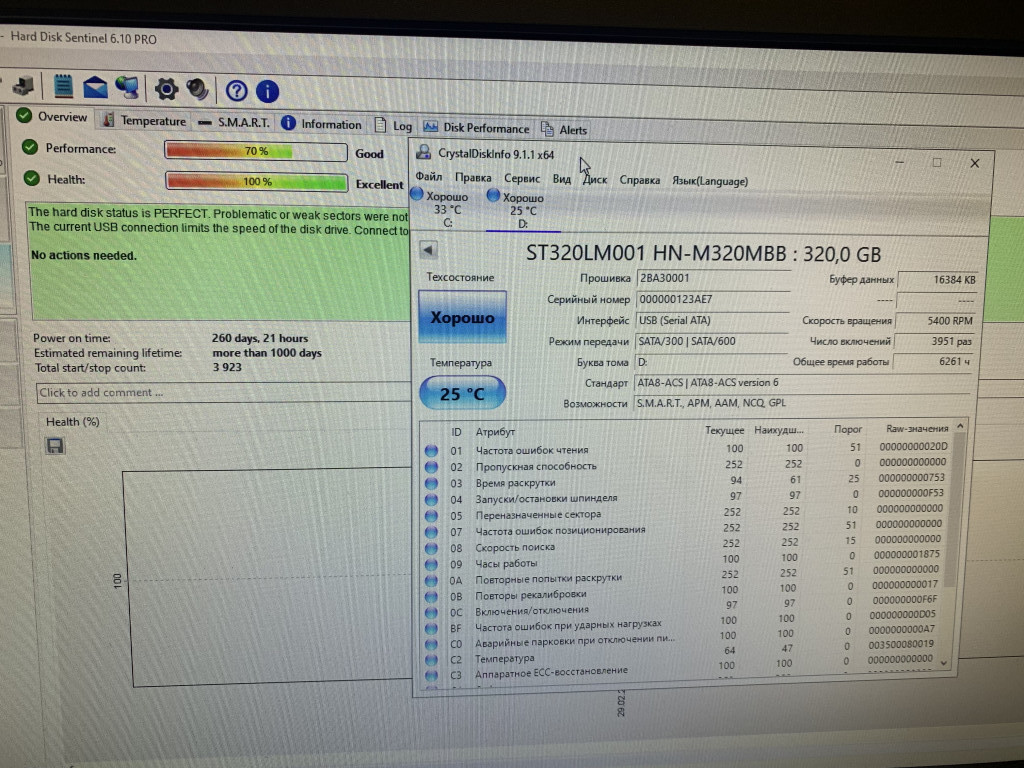Switch to the Overview tab
This screenshot has width=1024, height=768.
(52, 116)
